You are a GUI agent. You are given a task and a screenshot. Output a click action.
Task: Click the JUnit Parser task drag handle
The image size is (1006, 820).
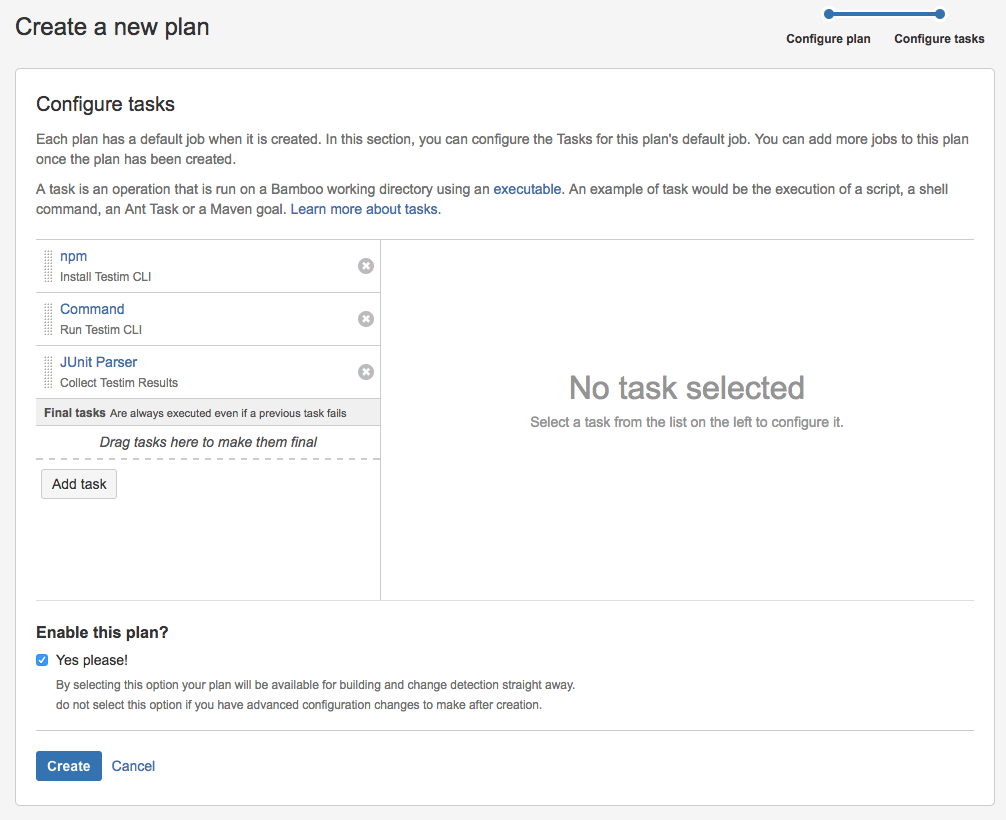(48, 372)
